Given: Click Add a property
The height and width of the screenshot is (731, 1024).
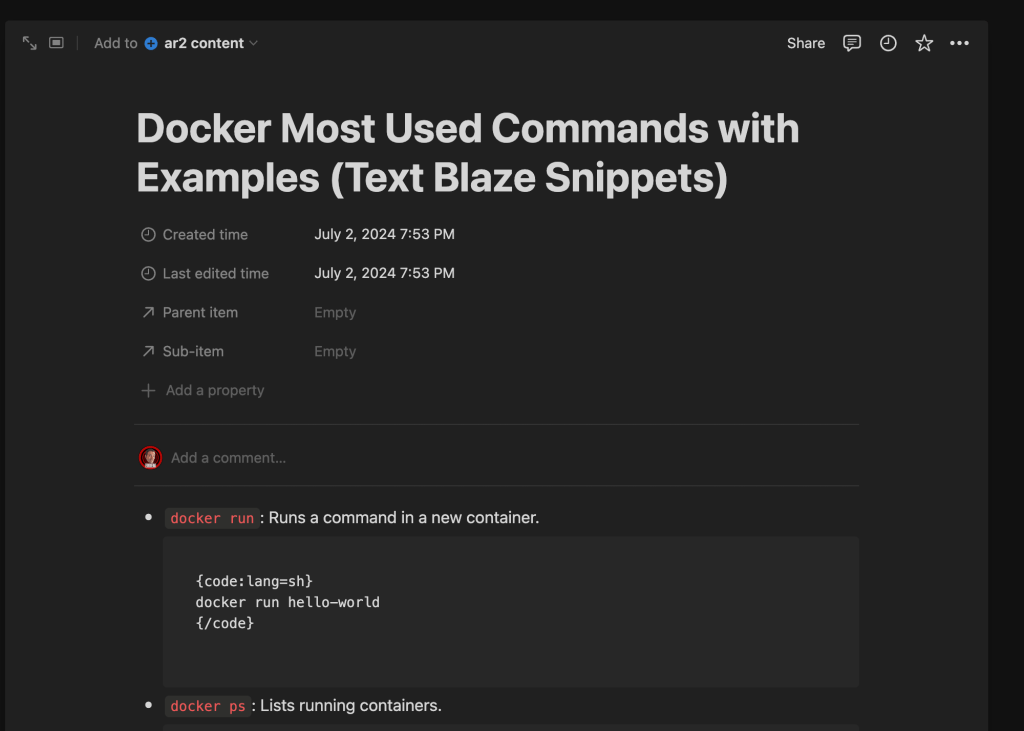Looking at the screenshot, I should click(x=215, y=391).
